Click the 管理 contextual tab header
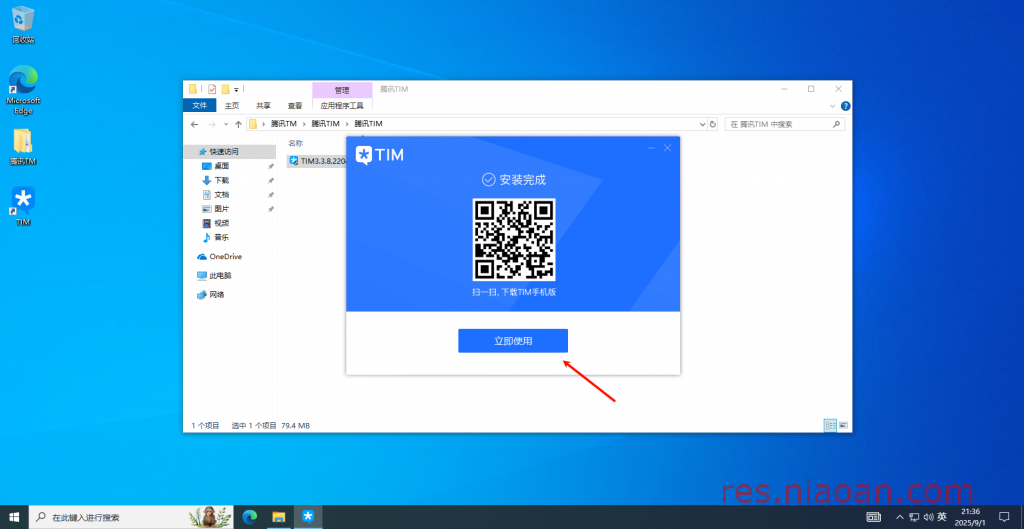This screenshot has height=529, width=1024. [342, 90]
